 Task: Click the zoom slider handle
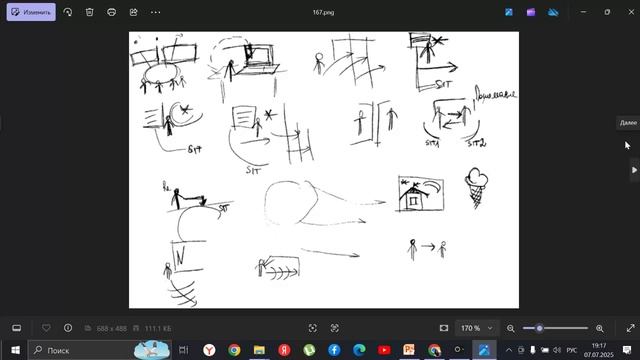coord(540,328)
